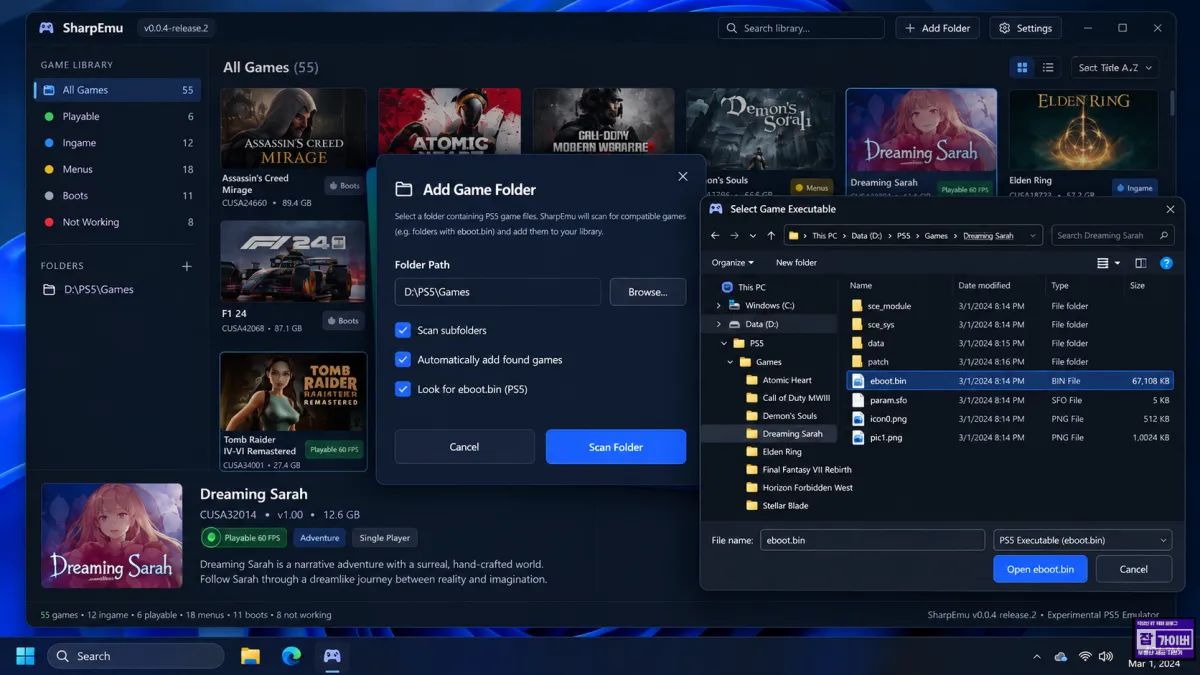Open file dialog help icon
1200x675 pixels.
tap(1166, 263)
